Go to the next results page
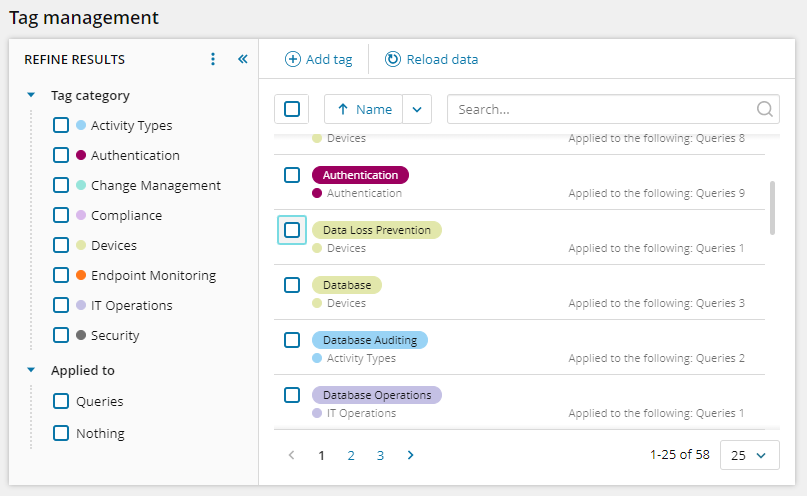This screenshot has width=807, height=496. coord(410,455)
